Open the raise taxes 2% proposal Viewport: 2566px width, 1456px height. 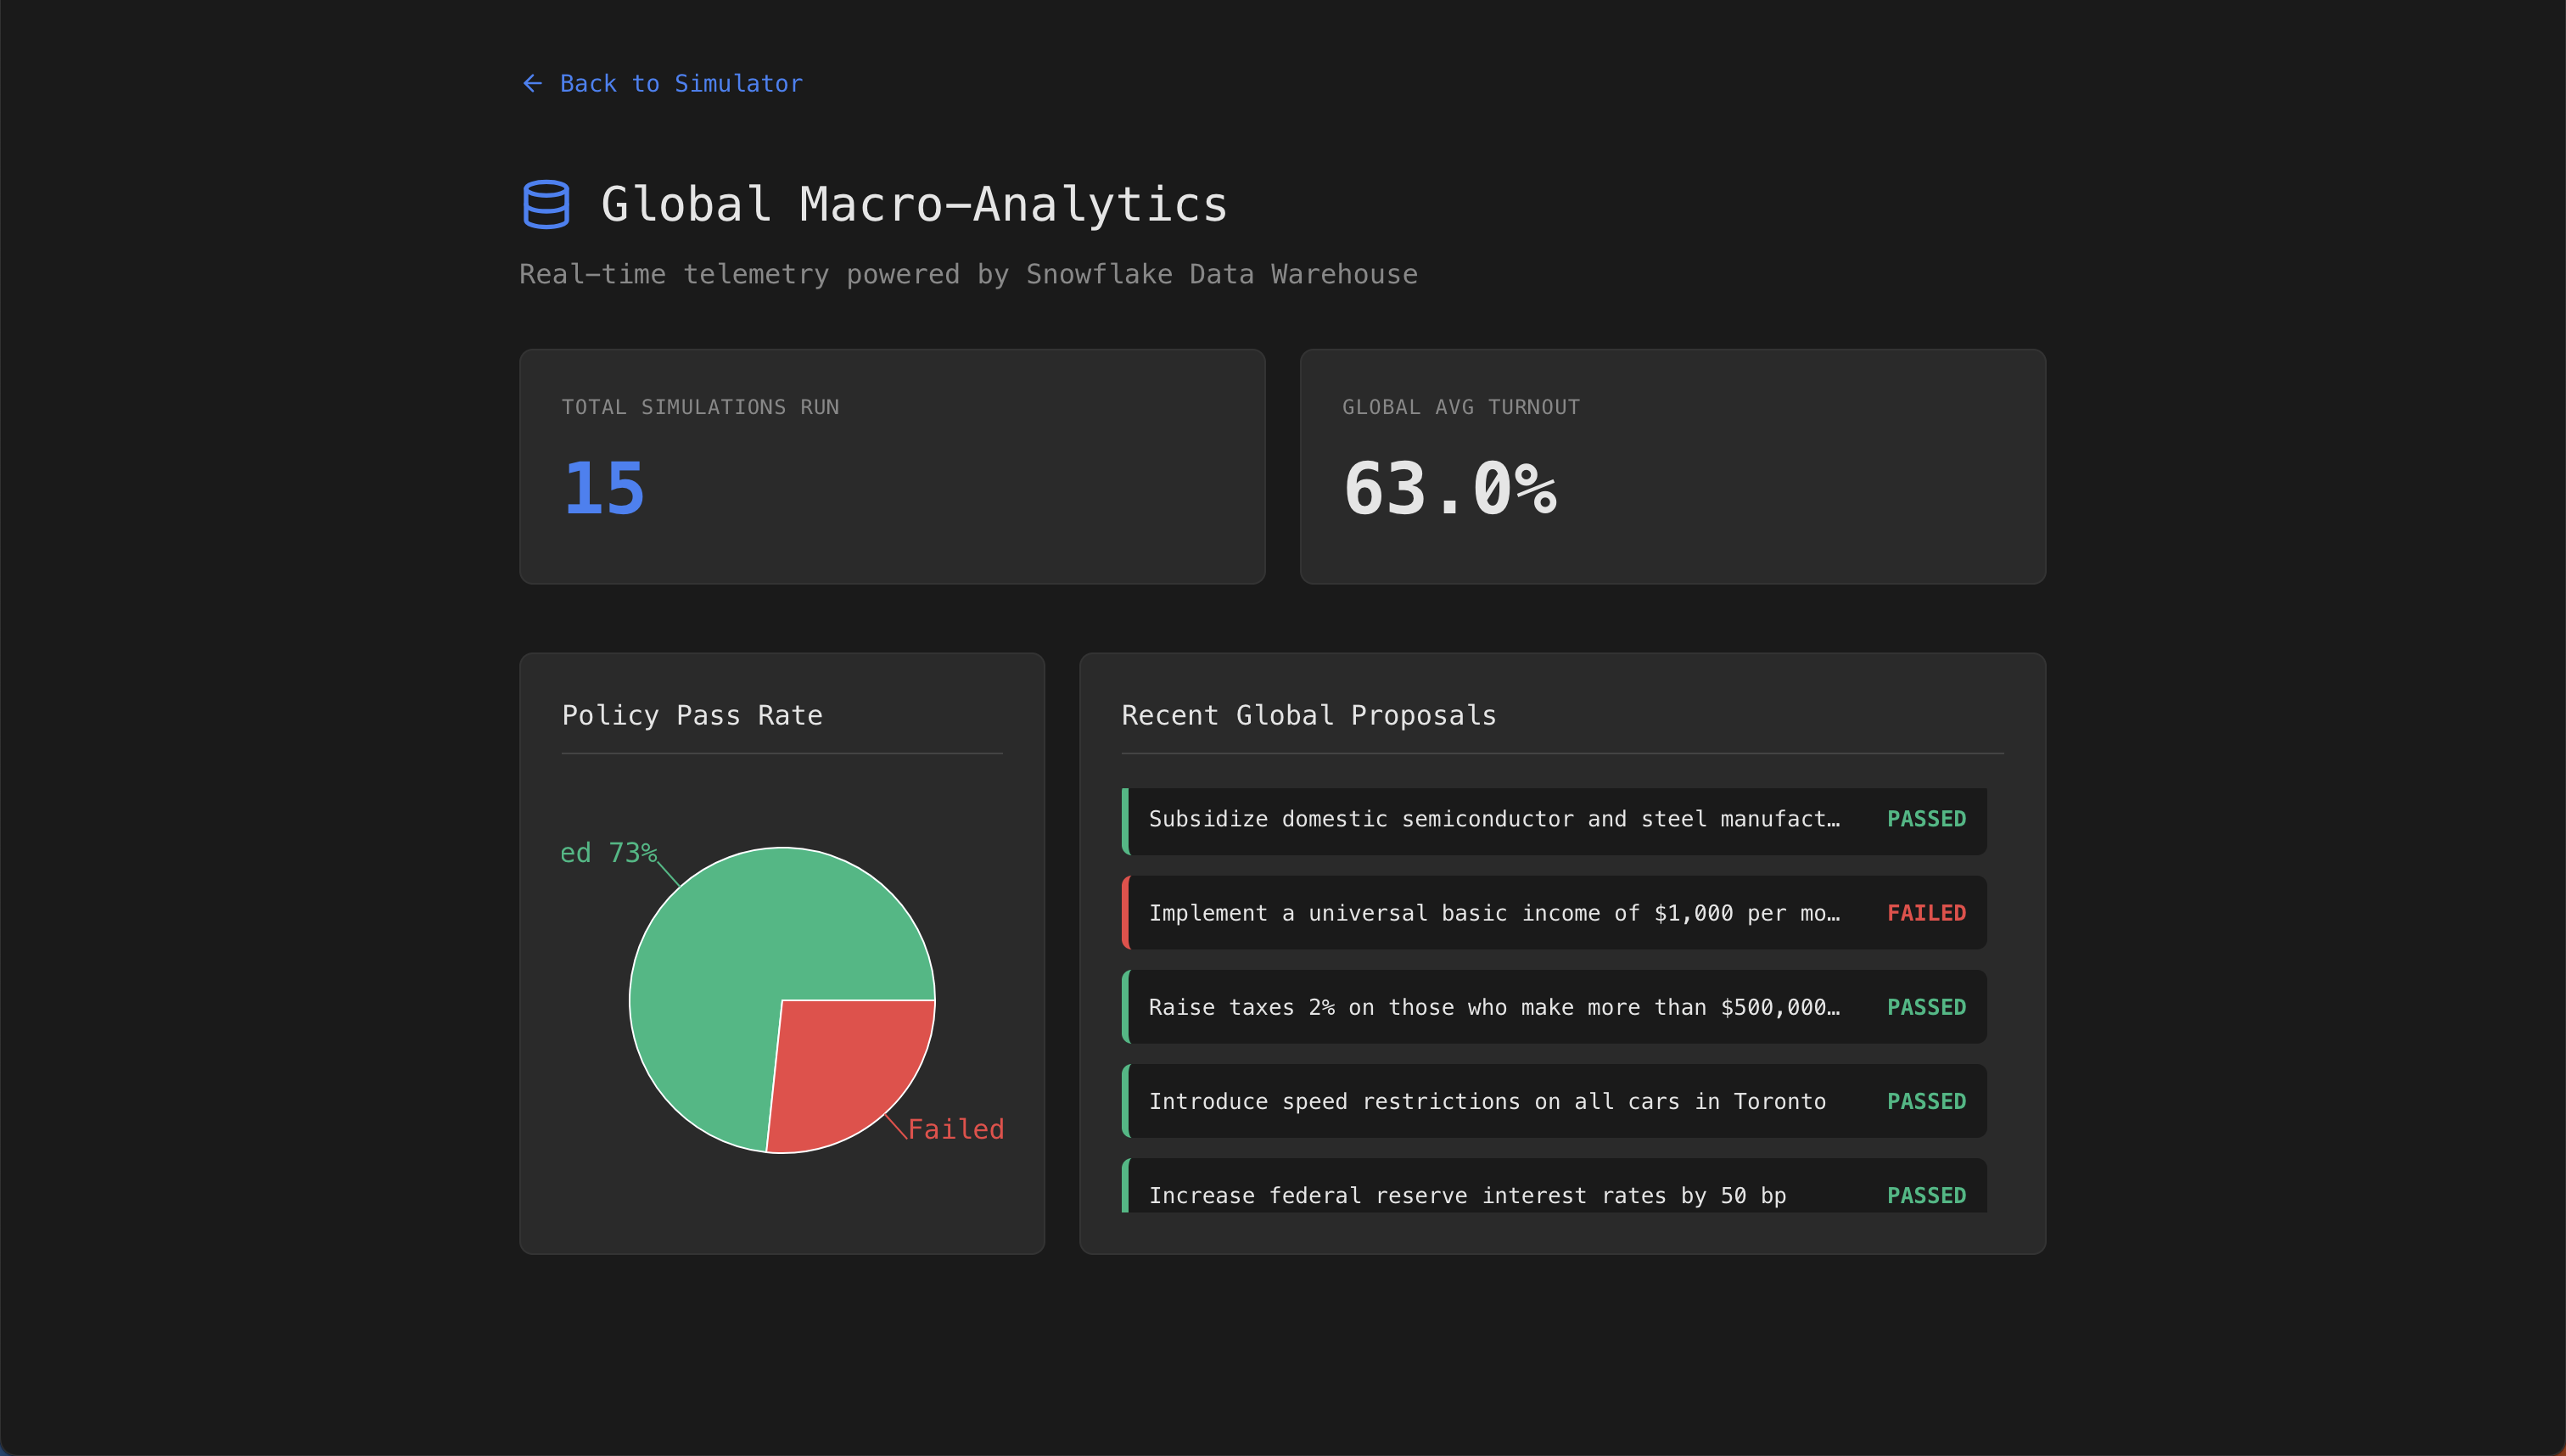[1493, 1007]
